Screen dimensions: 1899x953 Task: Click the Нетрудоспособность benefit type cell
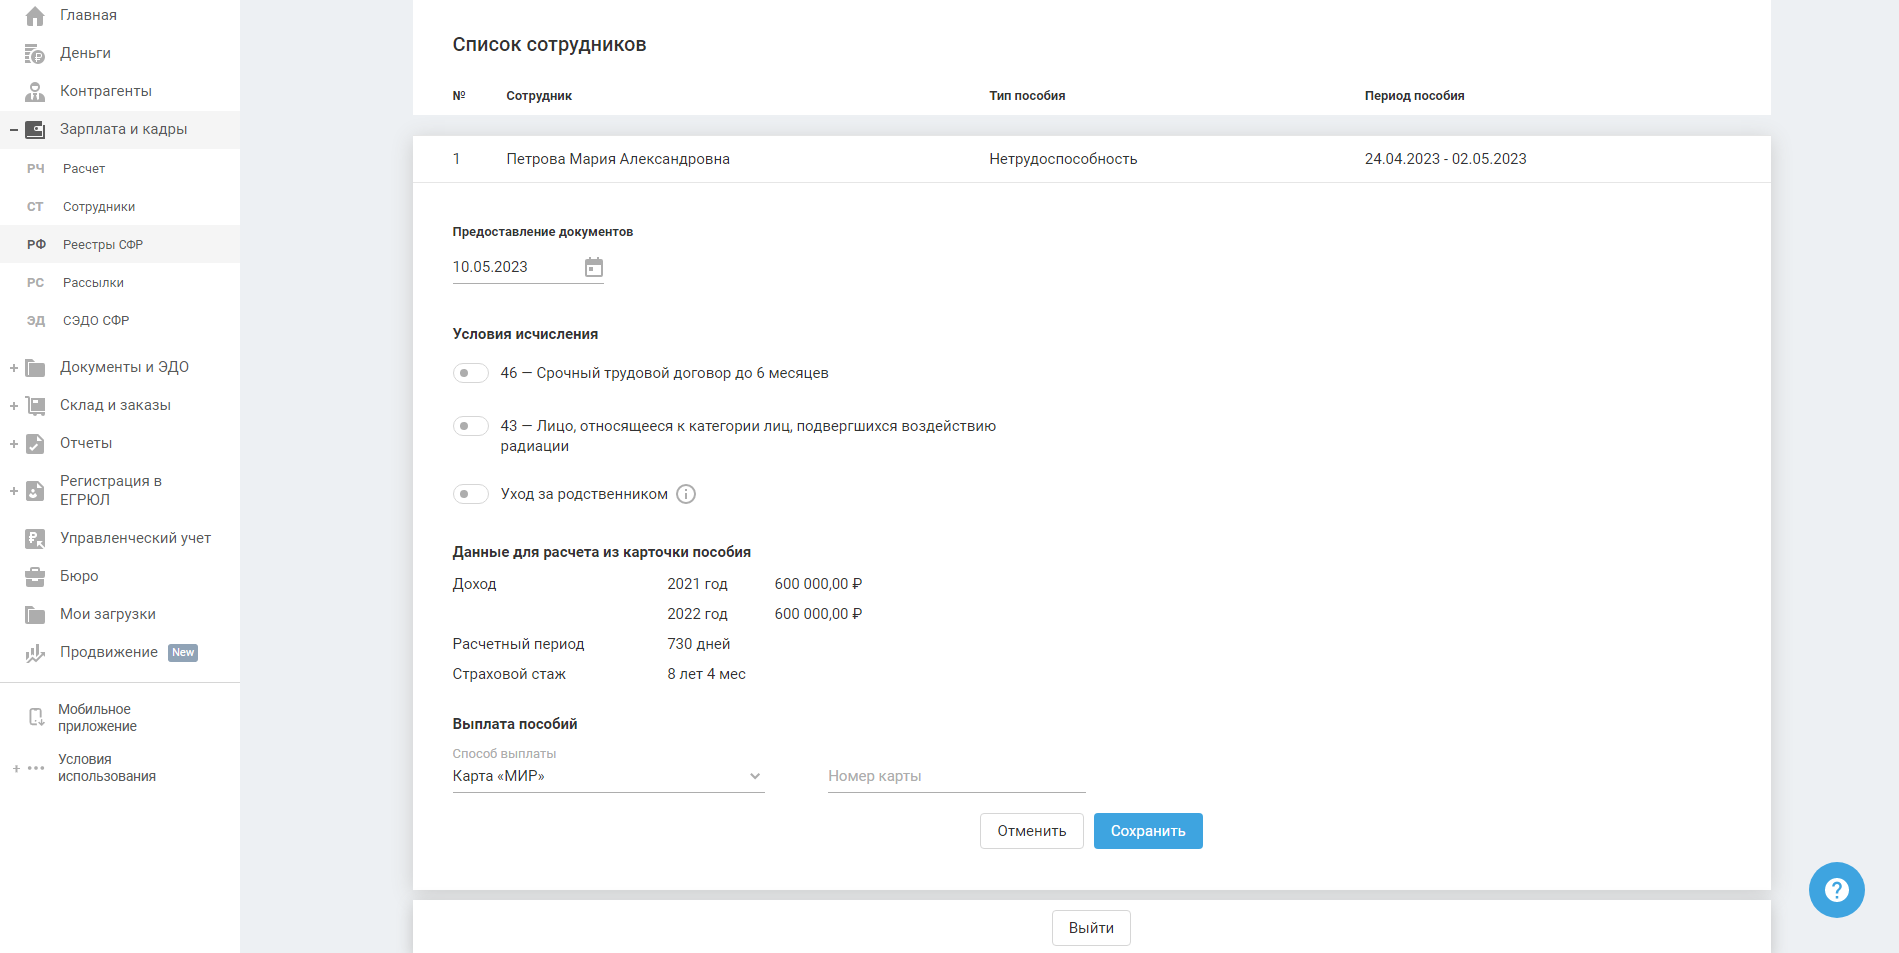point(1063,159)
